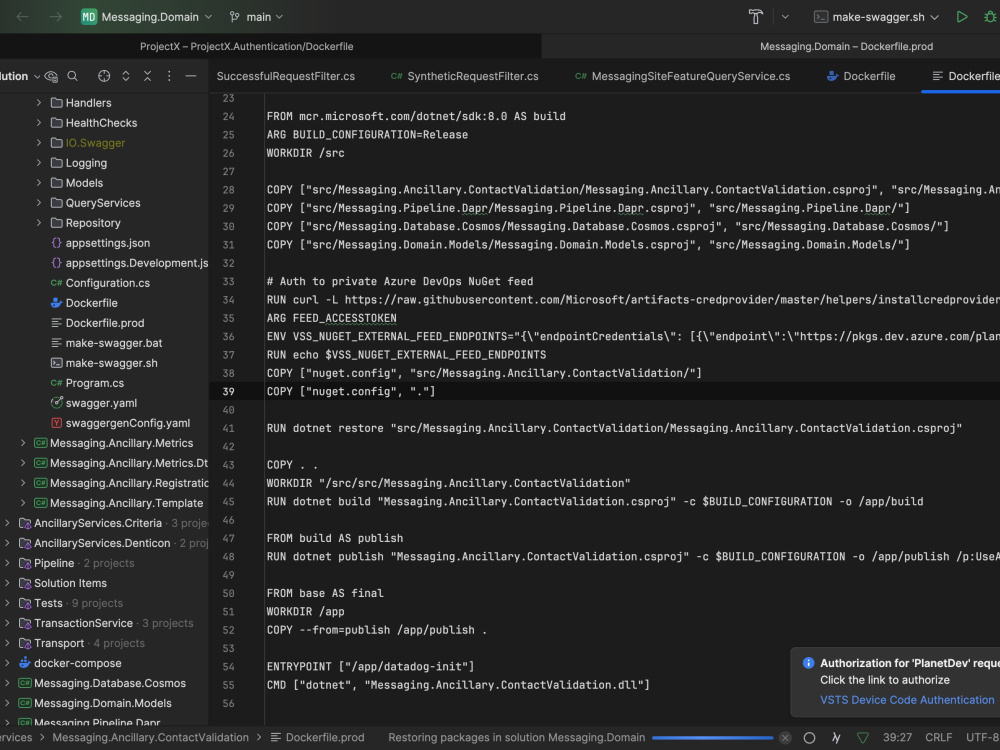This screenshot has width=1000, height=750.
Task: Expand the AncillaryServices.Criteria solution folder
Action: [x=7, y=523]
